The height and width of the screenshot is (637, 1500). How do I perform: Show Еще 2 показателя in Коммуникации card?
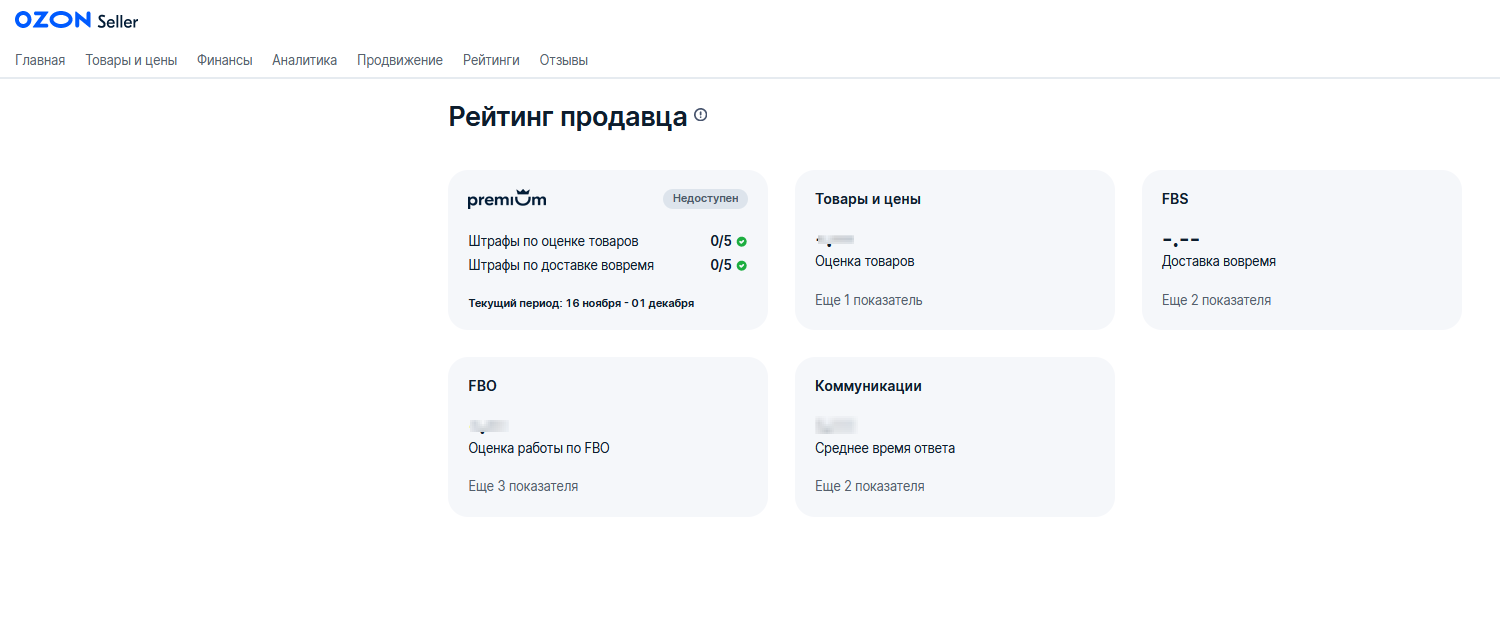click(870, 486)
